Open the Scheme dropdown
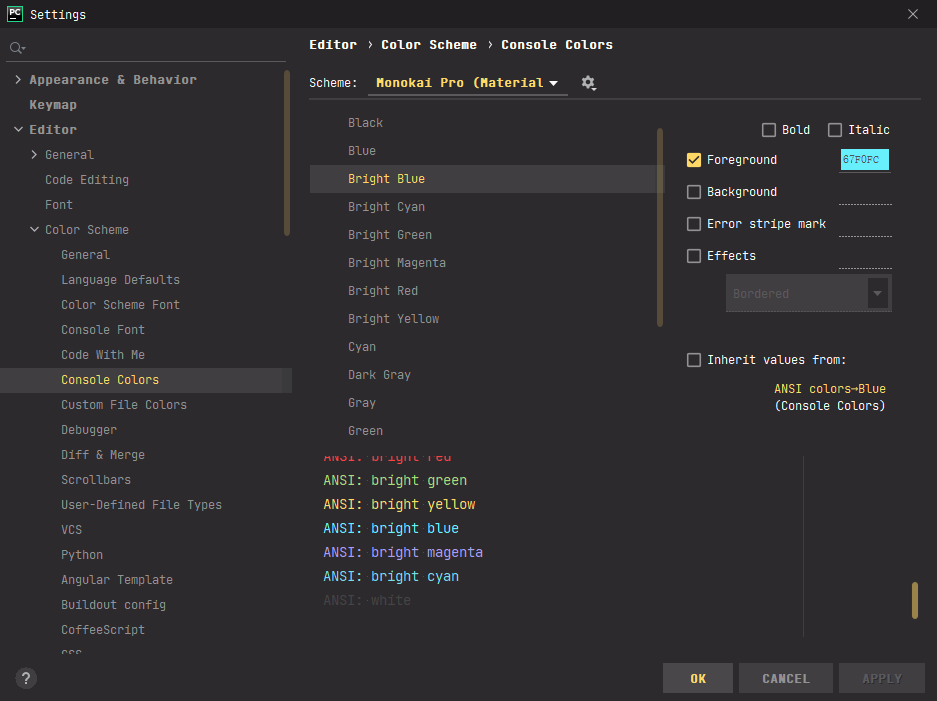Screen dimensions: 937x701 (x=467, y=83)
